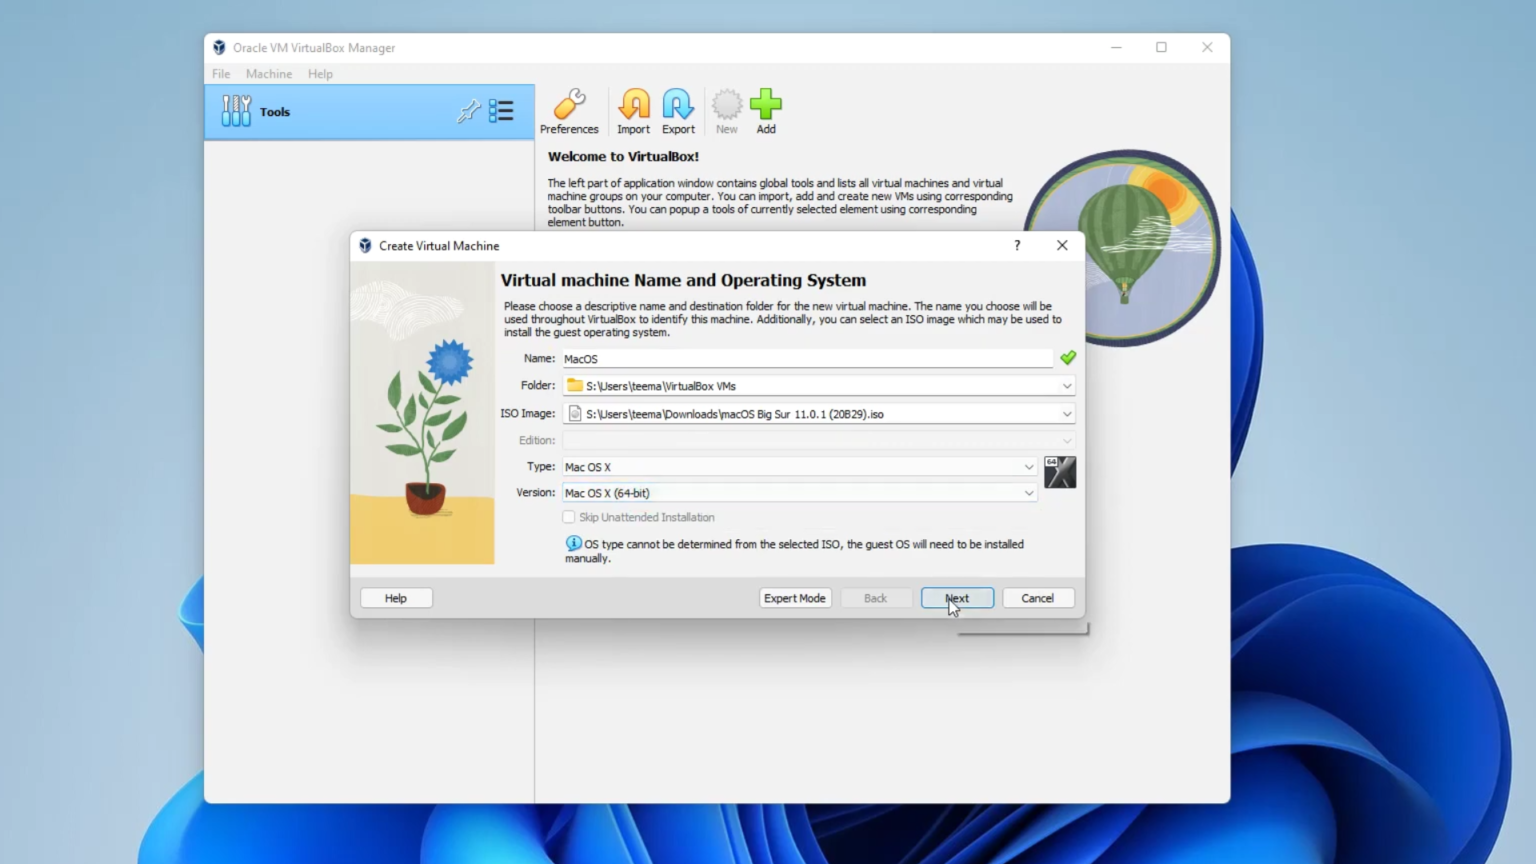The width and height of the screenshot is (1536, 864).
Task: Switch to Expert Mode
Action: pyautogui.click(x=794, y=597)
